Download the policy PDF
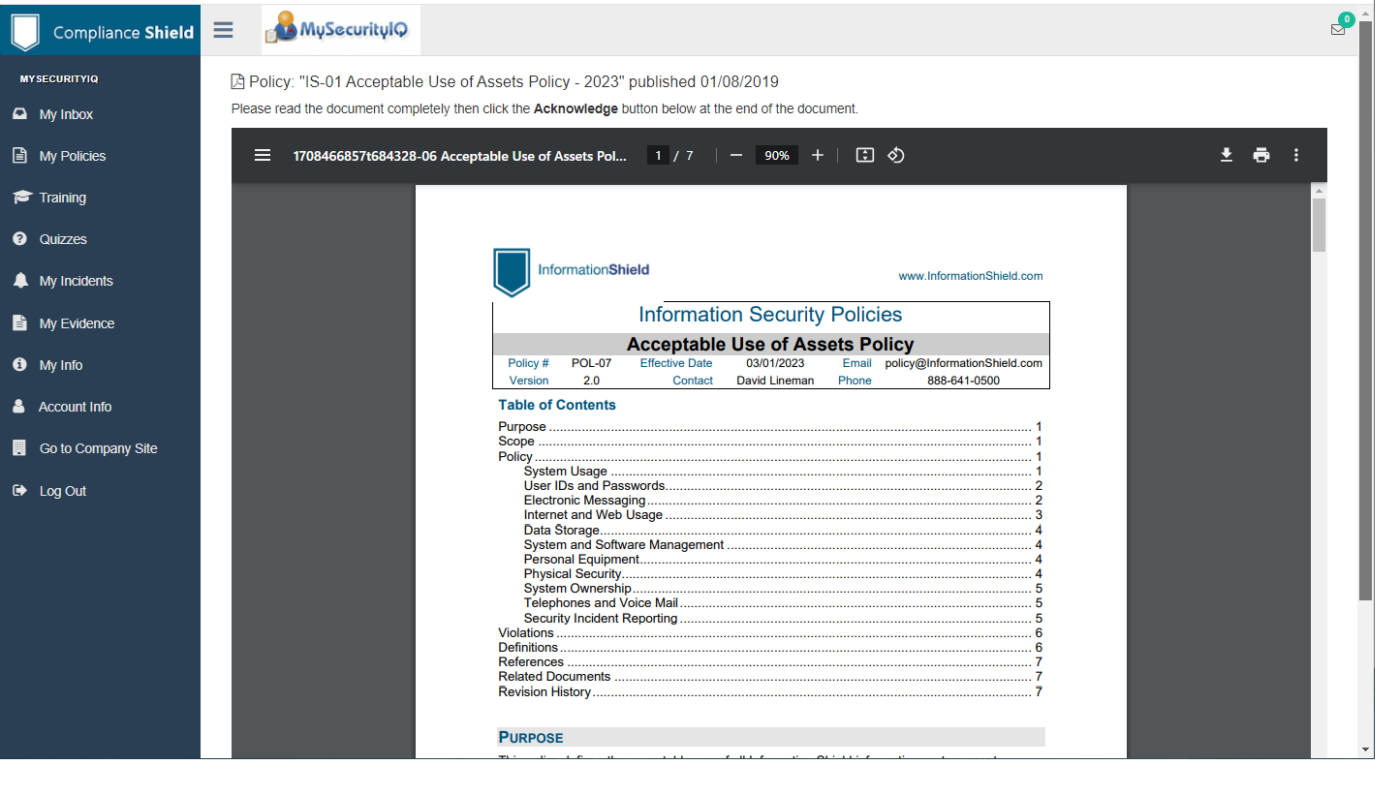The width and height of the screenshot is (1400, 795). 1226,155
